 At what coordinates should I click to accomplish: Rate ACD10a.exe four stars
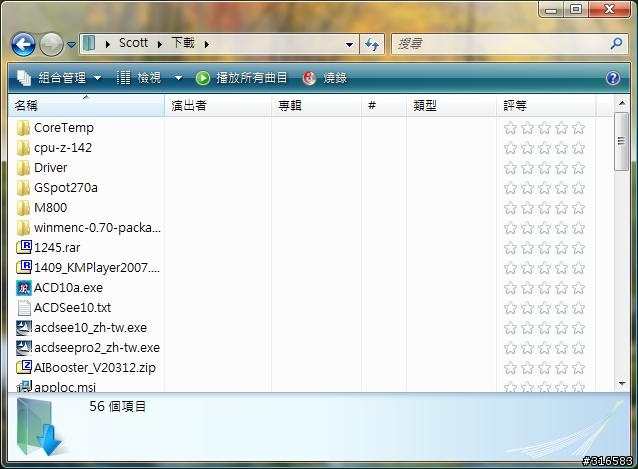pos(562,288)
